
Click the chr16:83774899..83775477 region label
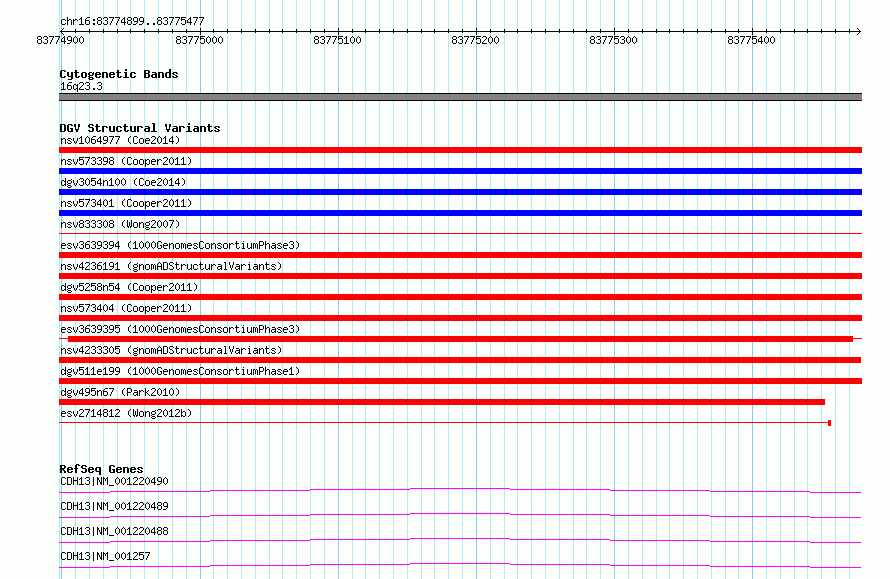pyautogui.click(x=132, y=21)
